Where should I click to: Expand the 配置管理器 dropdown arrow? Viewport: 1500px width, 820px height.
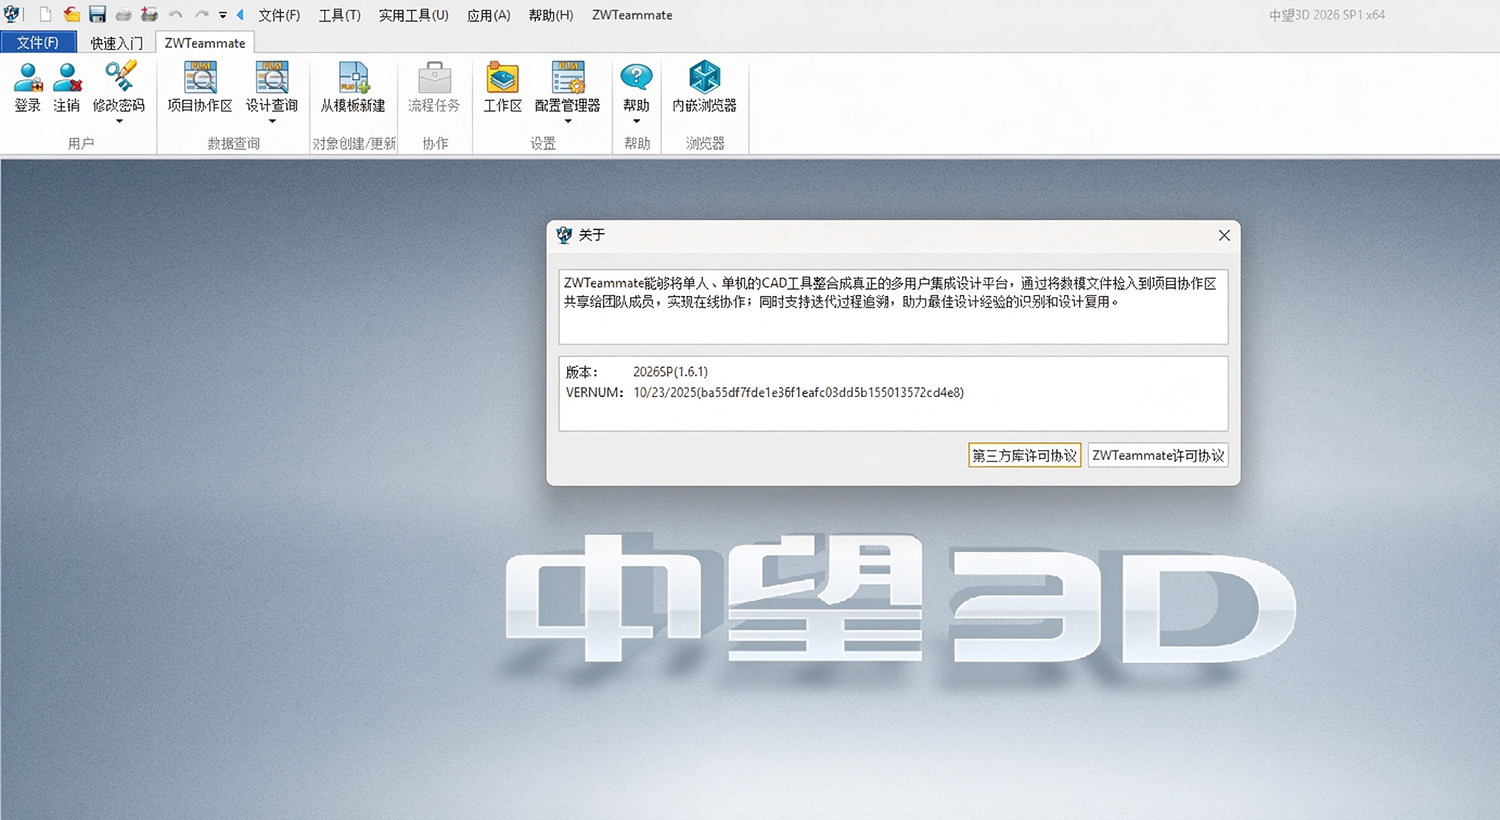pos(568,122)
